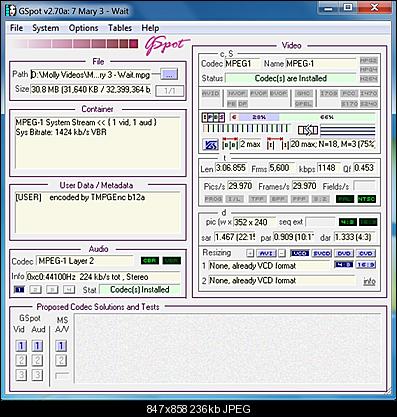Click the audio Codec field 'MPEG-1 Layer 2'
Screen dimensions: 397x417
[84, 261]
